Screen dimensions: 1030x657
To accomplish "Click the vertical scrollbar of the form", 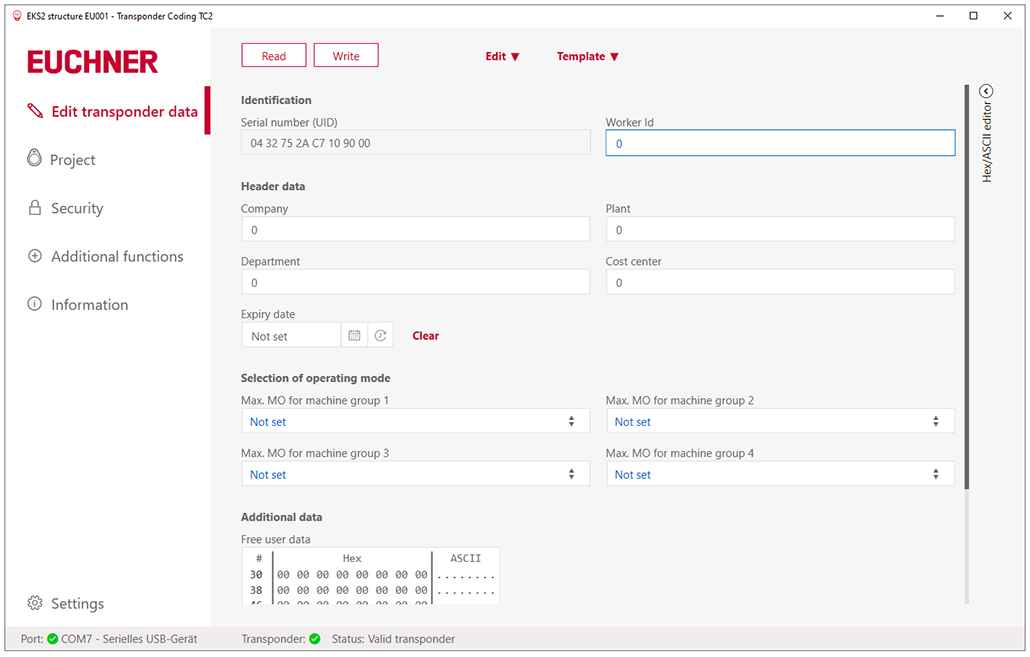I will (x=967, y=300).
